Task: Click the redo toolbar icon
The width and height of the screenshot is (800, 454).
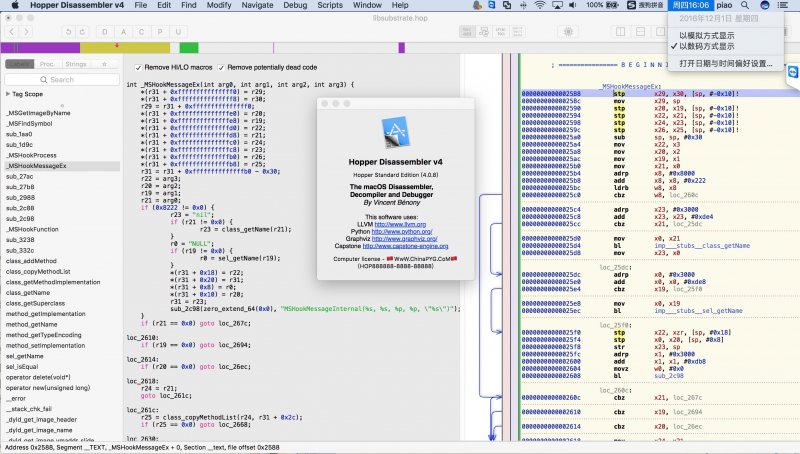Action: click(x=82, y=32)
